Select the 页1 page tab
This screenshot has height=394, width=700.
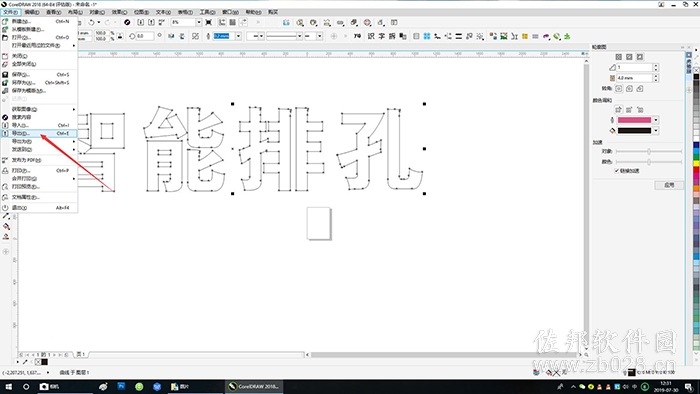pos(81,354)
